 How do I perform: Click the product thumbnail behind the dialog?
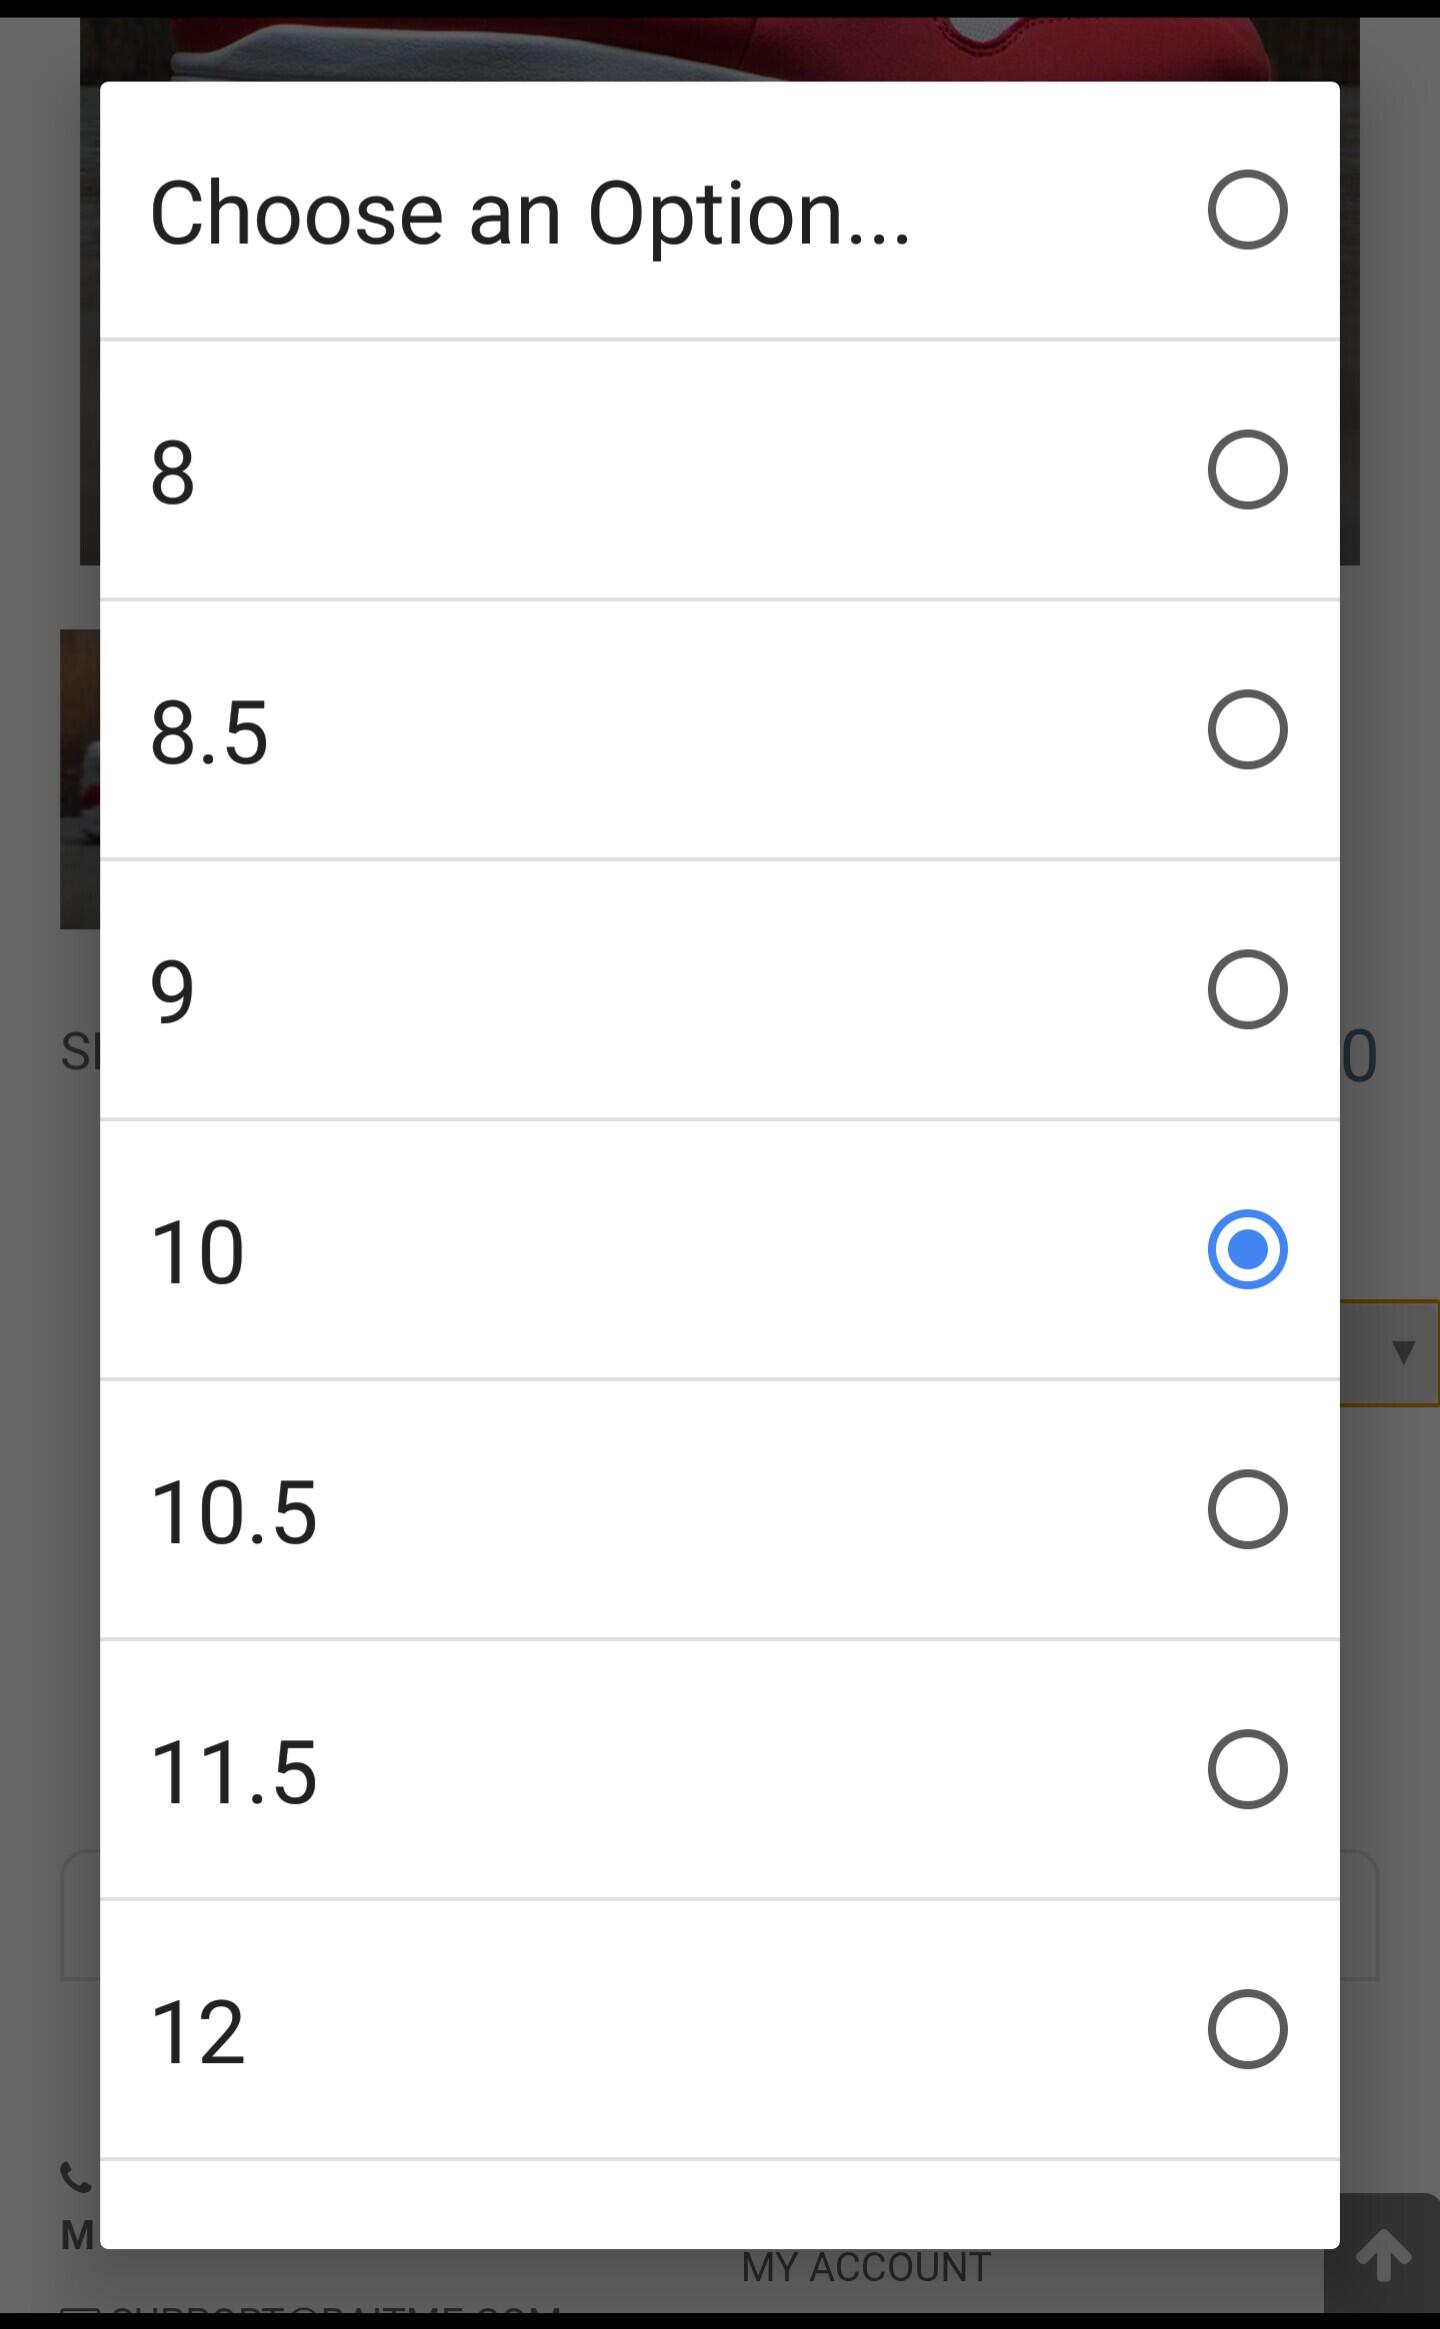pyautogui.click(x=80, y=778)
